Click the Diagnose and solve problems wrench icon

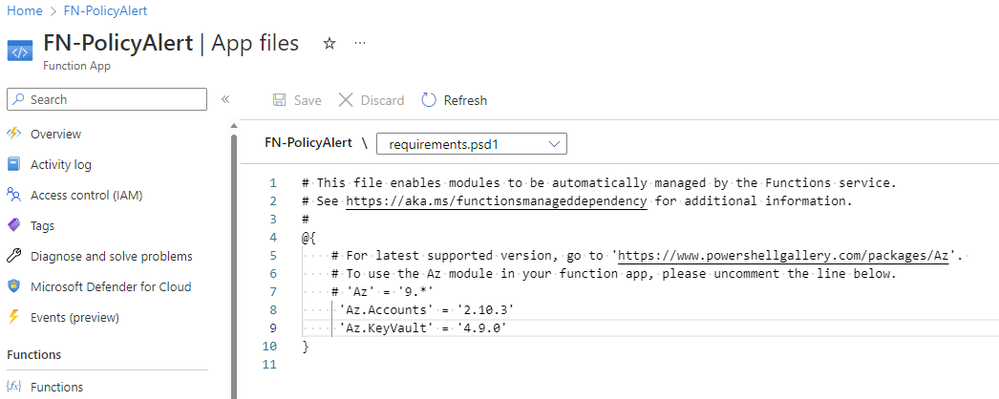pyautogui.click(x=13, y=256)
